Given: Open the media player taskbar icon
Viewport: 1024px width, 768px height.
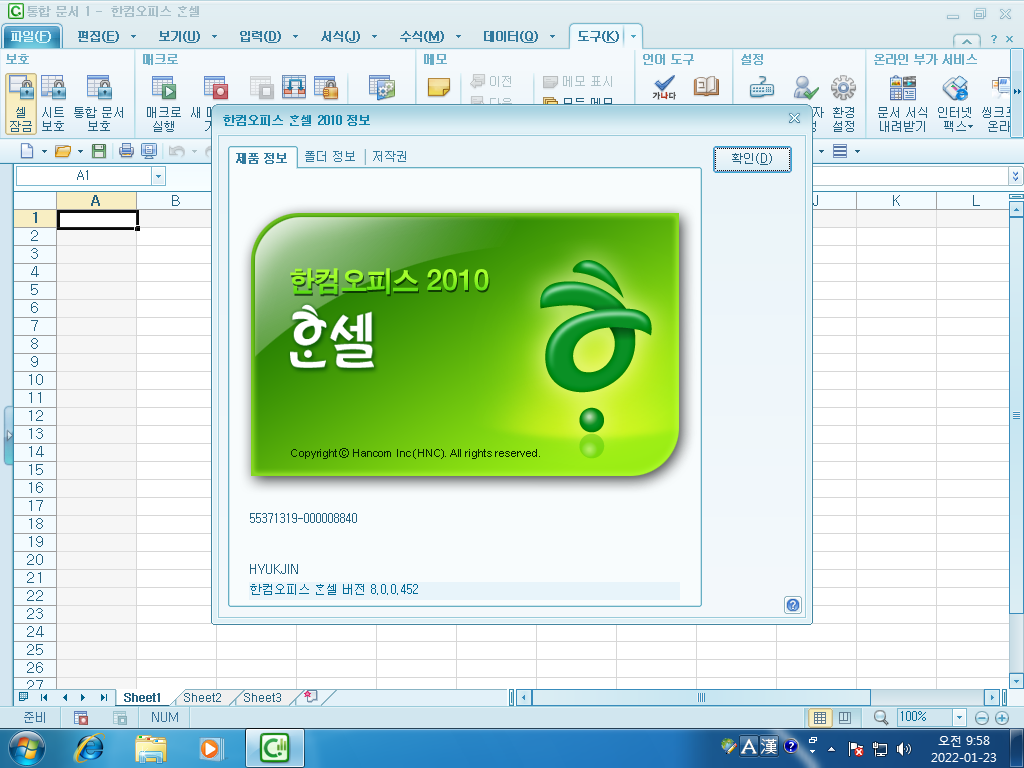Looking at the screenshot, I should pyautogui.click(x=210, y=748).
